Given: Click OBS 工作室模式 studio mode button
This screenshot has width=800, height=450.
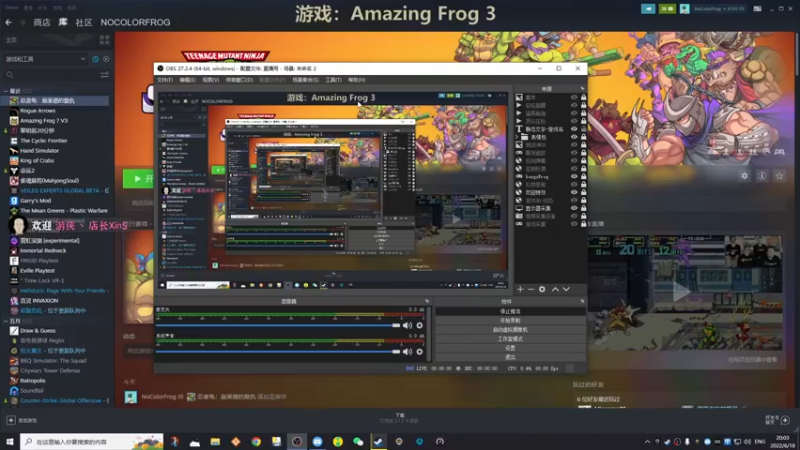Looking at the screenshot, I should click(510, 339).
